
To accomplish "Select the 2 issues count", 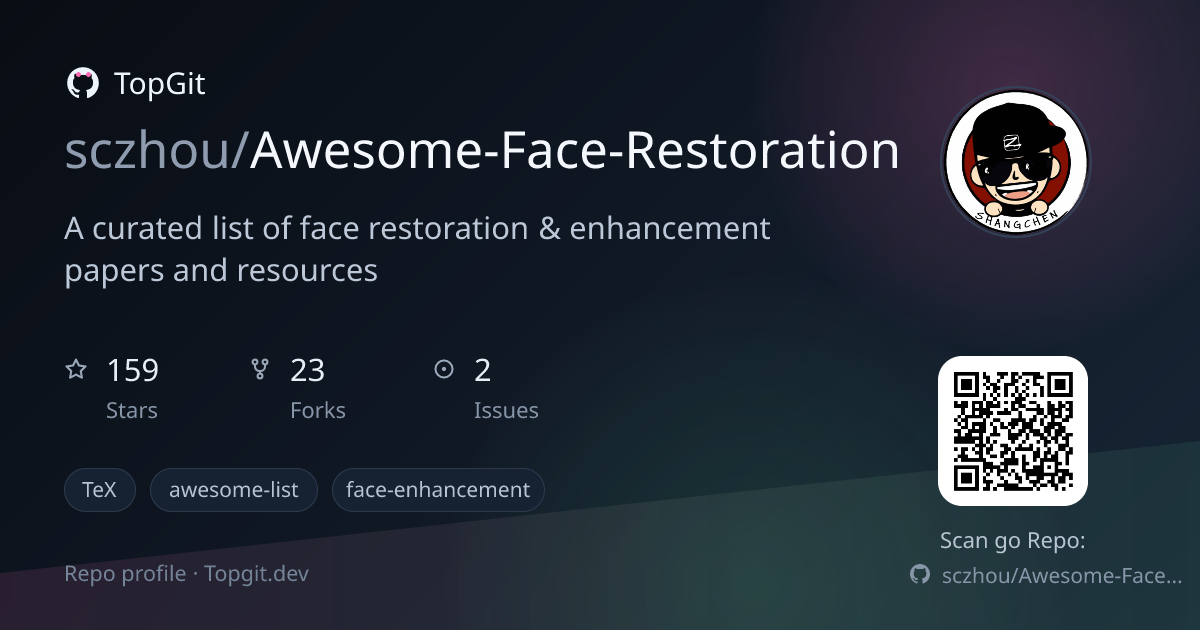I will click(x=483, y=371).
